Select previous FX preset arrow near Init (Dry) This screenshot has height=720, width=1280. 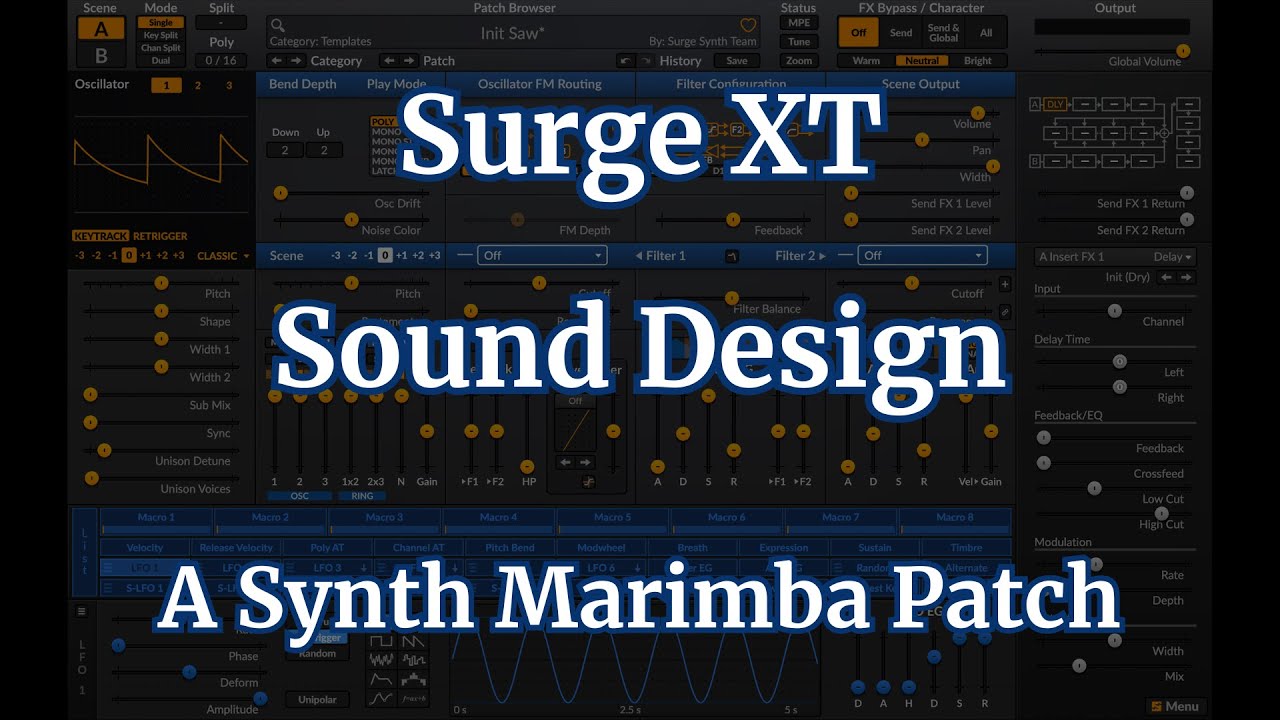pos(1166,277)
